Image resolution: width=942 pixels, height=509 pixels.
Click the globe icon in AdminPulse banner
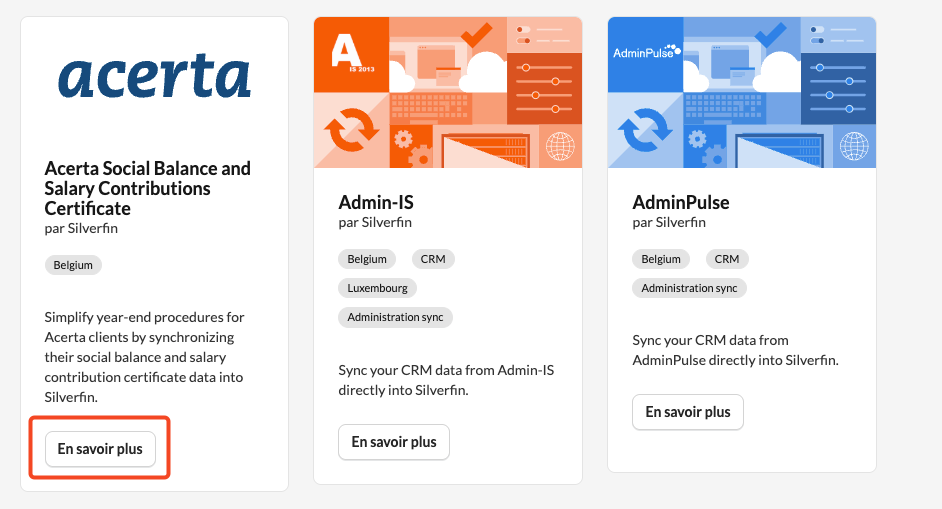[854, 146]
